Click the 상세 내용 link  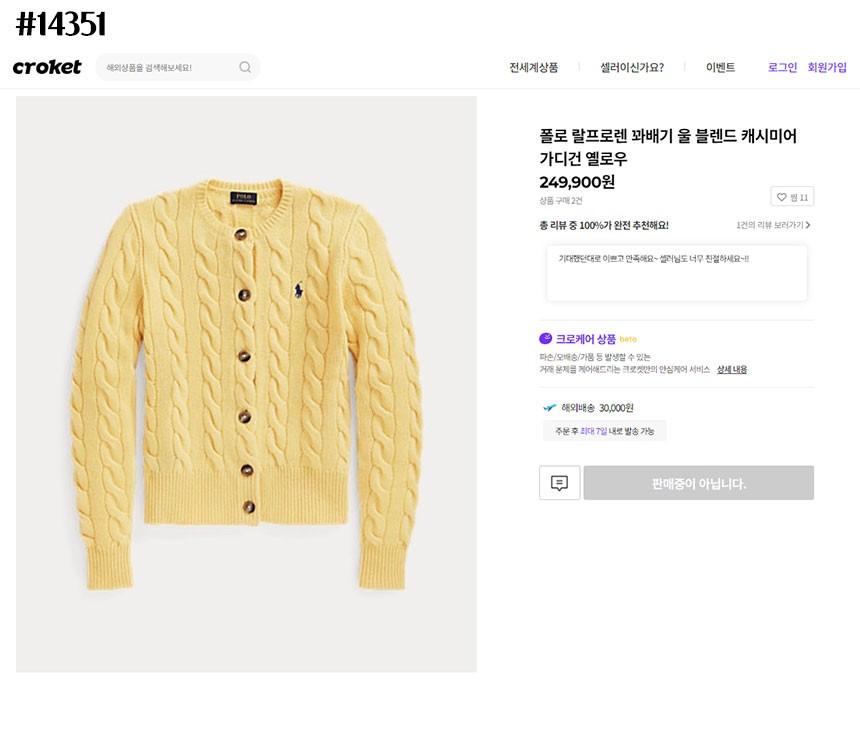tap(732, 370)
